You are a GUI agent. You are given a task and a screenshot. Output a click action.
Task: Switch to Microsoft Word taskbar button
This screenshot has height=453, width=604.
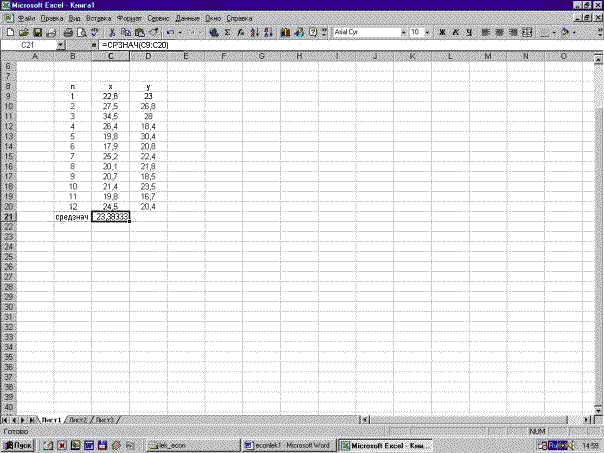287,444
